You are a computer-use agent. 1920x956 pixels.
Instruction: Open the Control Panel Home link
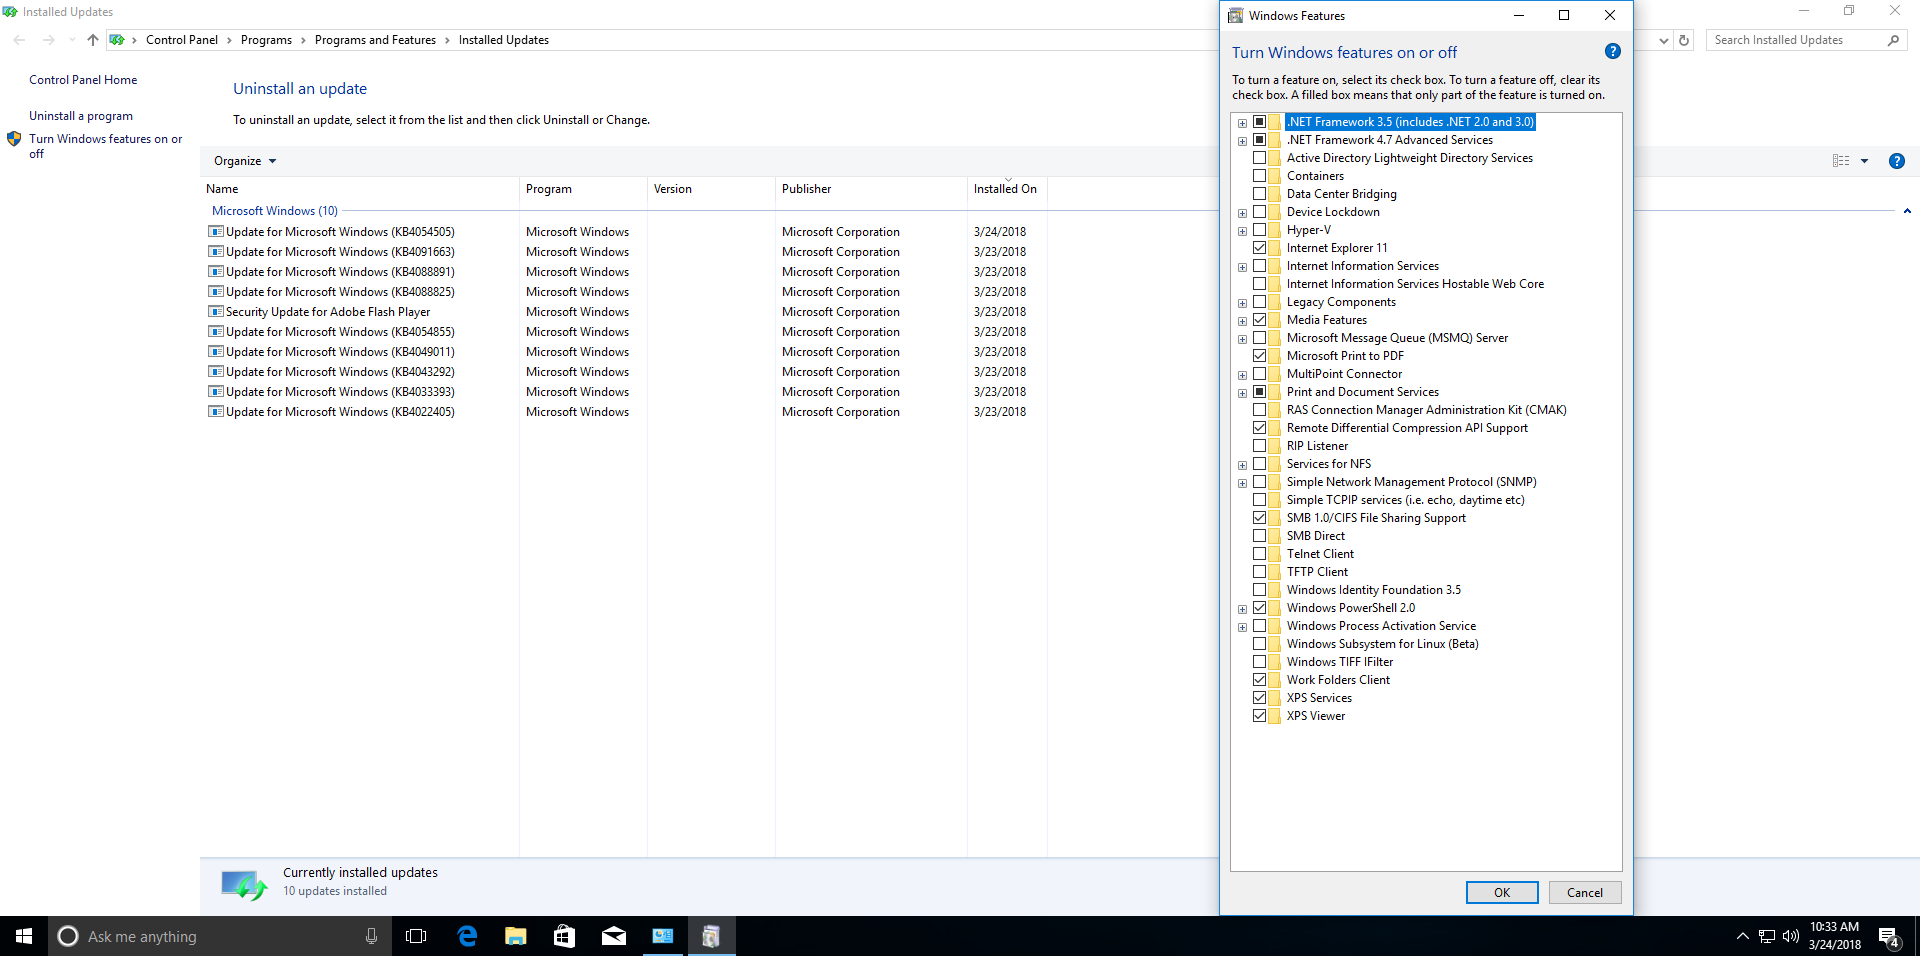click(83, 80)
